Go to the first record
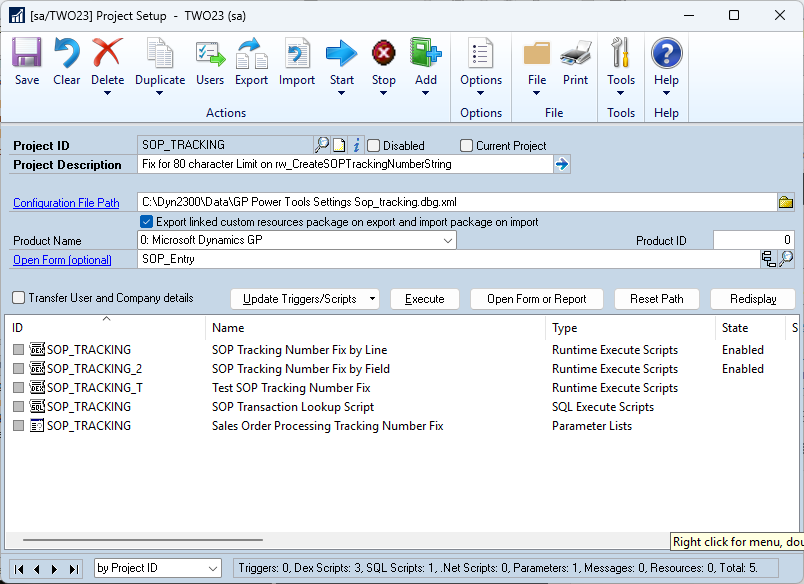The height and width of the screenshot is (584, 804). click(19, 569)
